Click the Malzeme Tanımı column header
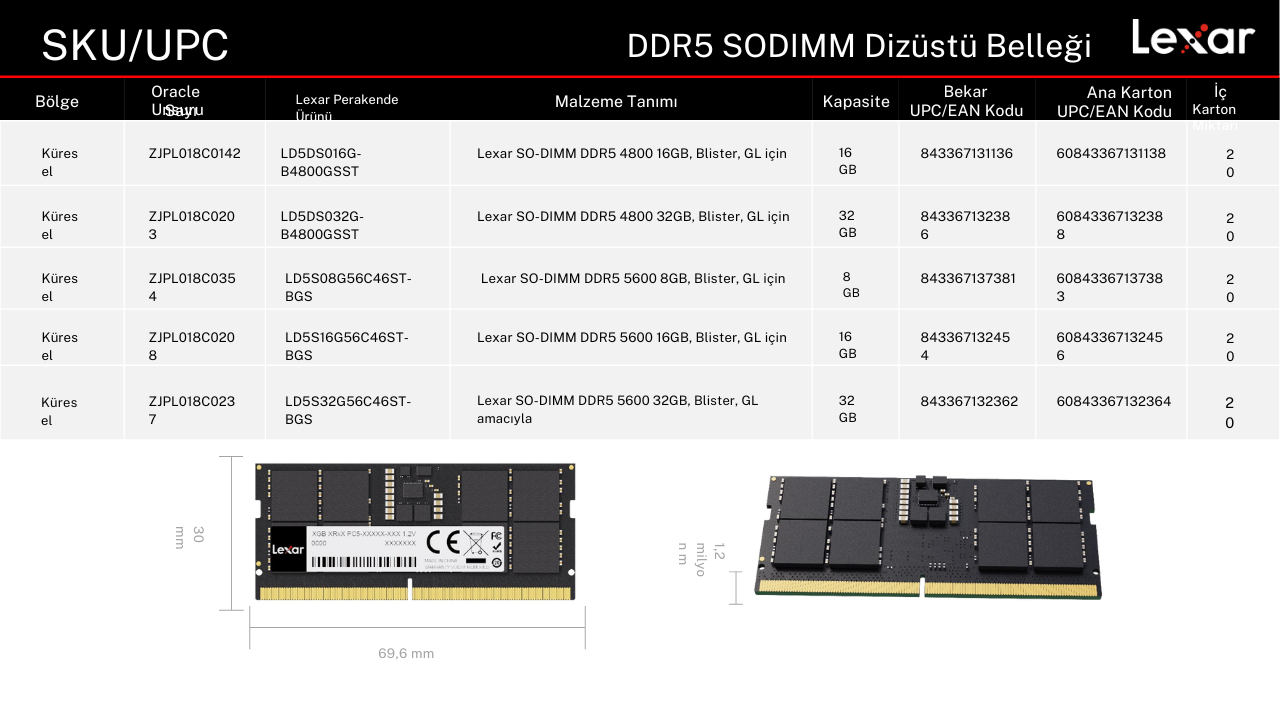Image resolution: width=1280 pixels, height=720 pixels. pyautogui.click(x=616, y=101)
